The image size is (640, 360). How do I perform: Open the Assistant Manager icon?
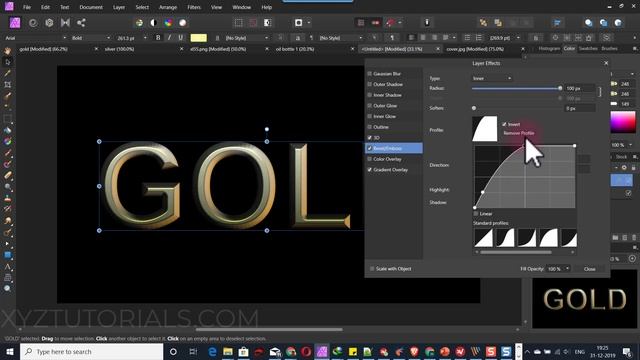point(427,23)
